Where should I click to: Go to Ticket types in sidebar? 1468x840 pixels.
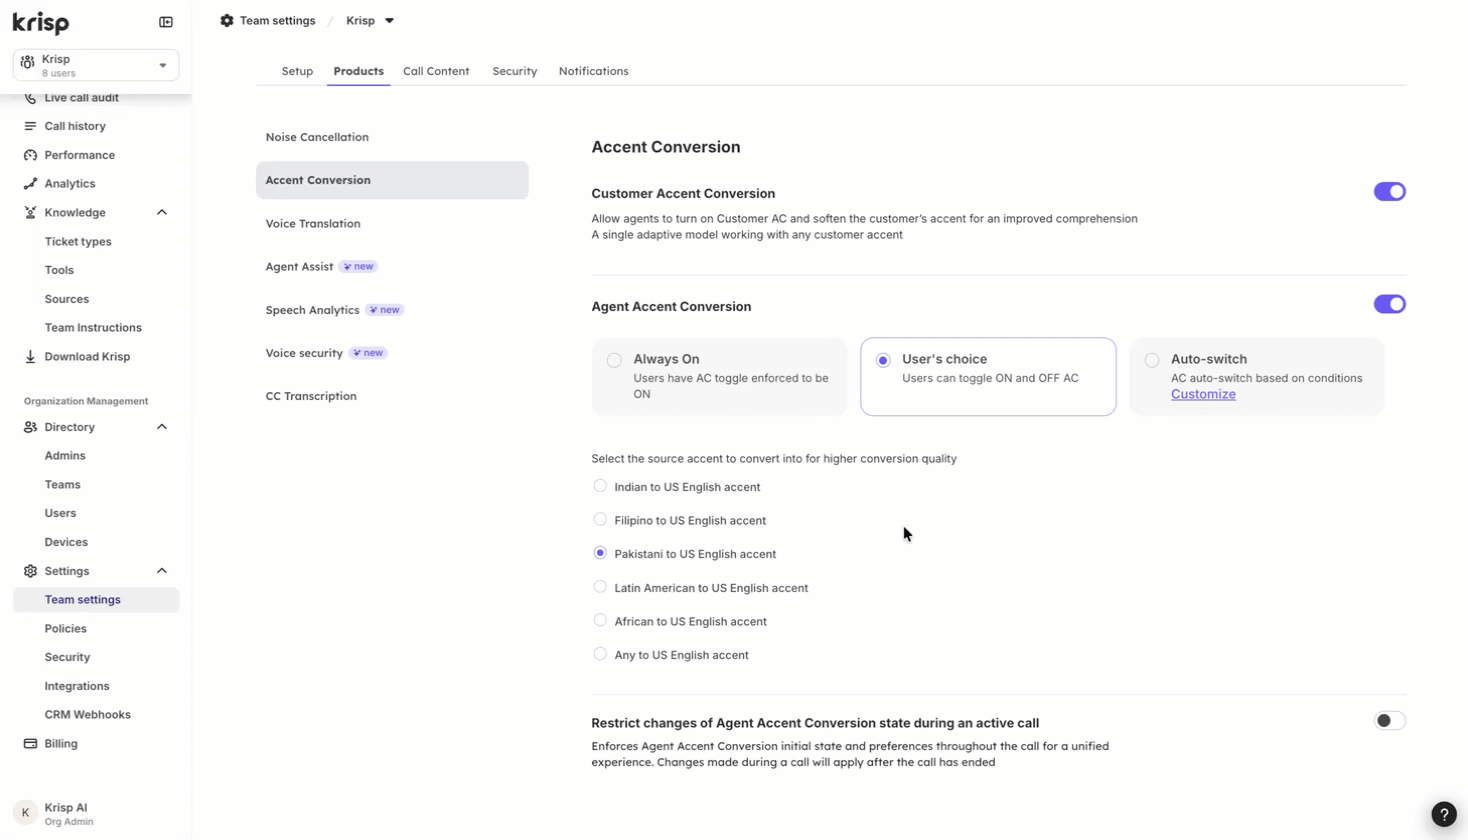click(78, 242)
